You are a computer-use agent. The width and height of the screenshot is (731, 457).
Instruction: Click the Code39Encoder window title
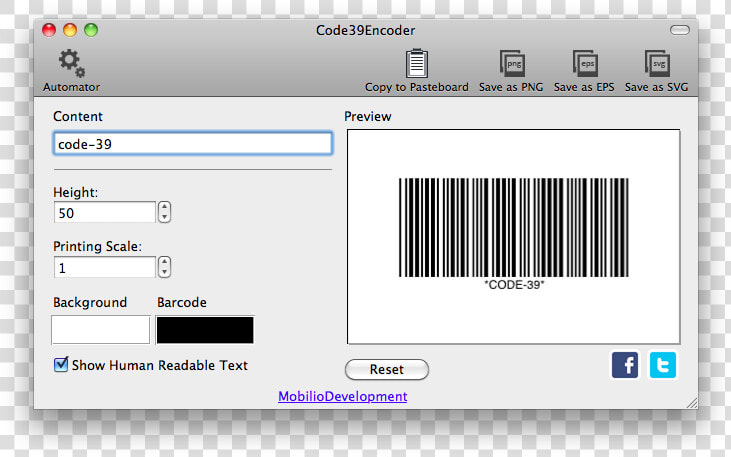366,30
